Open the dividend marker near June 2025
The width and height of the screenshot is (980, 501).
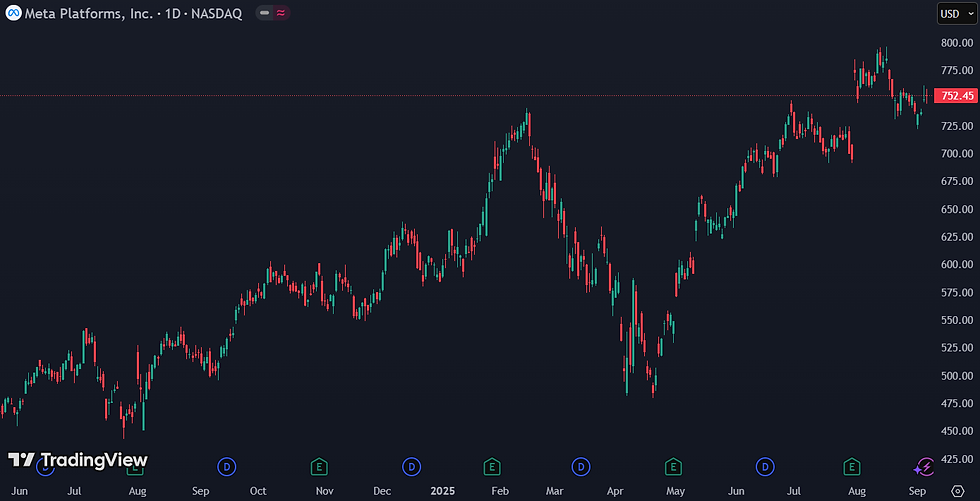(765, 466)
